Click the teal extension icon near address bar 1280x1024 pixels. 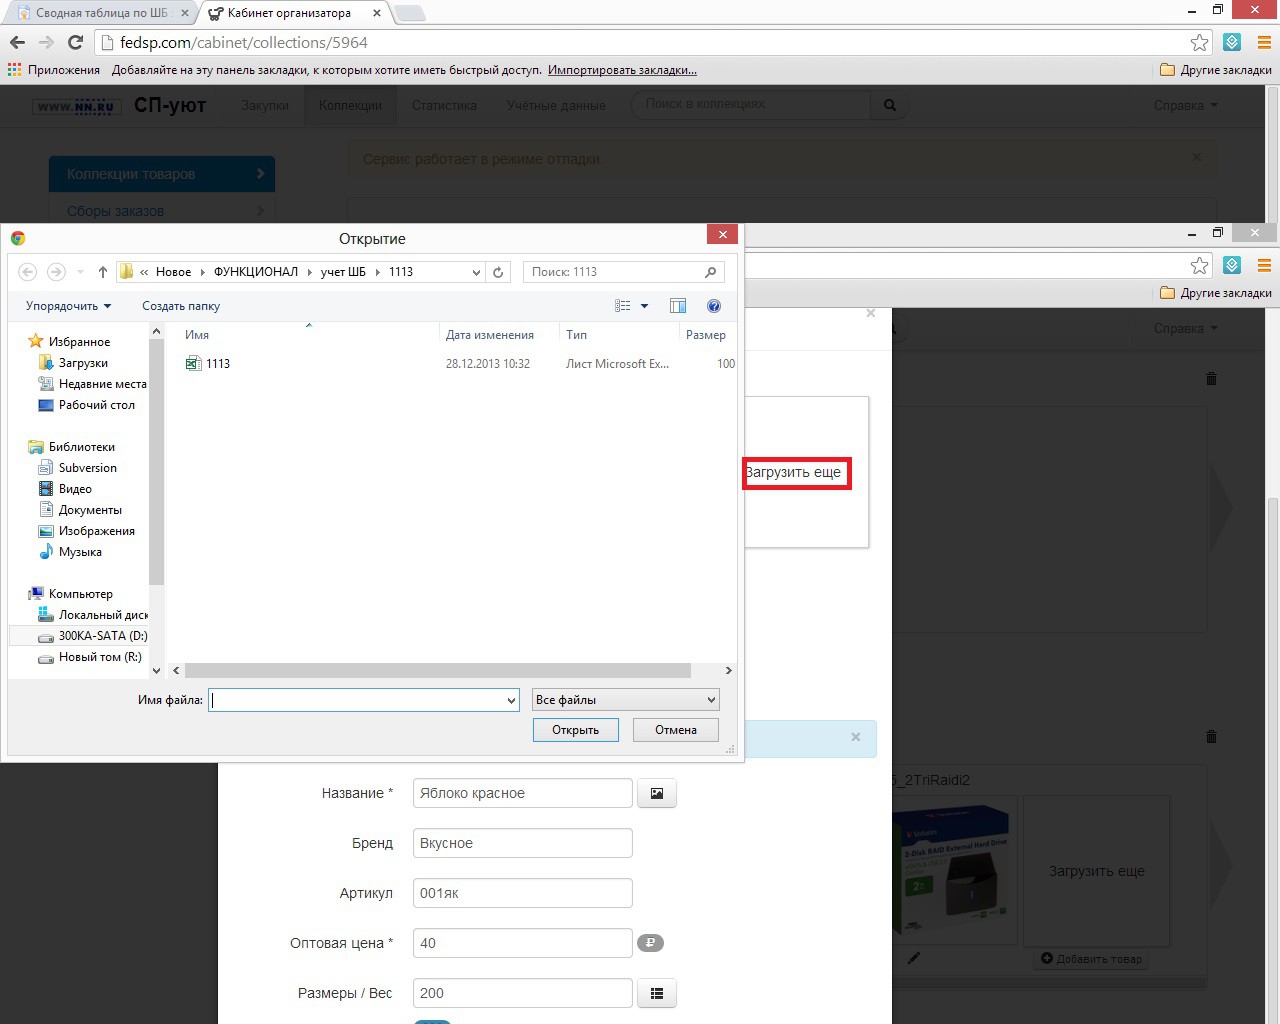1232,42
